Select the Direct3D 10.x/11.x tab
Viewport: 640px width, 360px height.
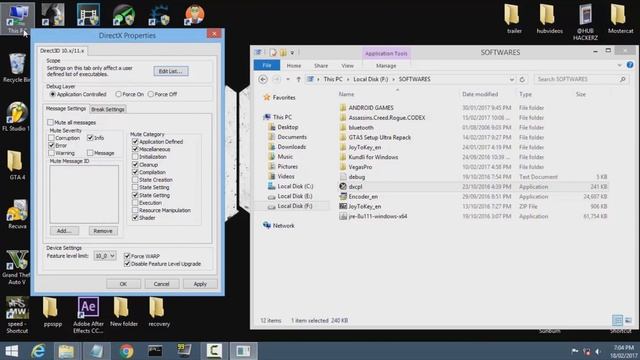(x=62, y=51)
